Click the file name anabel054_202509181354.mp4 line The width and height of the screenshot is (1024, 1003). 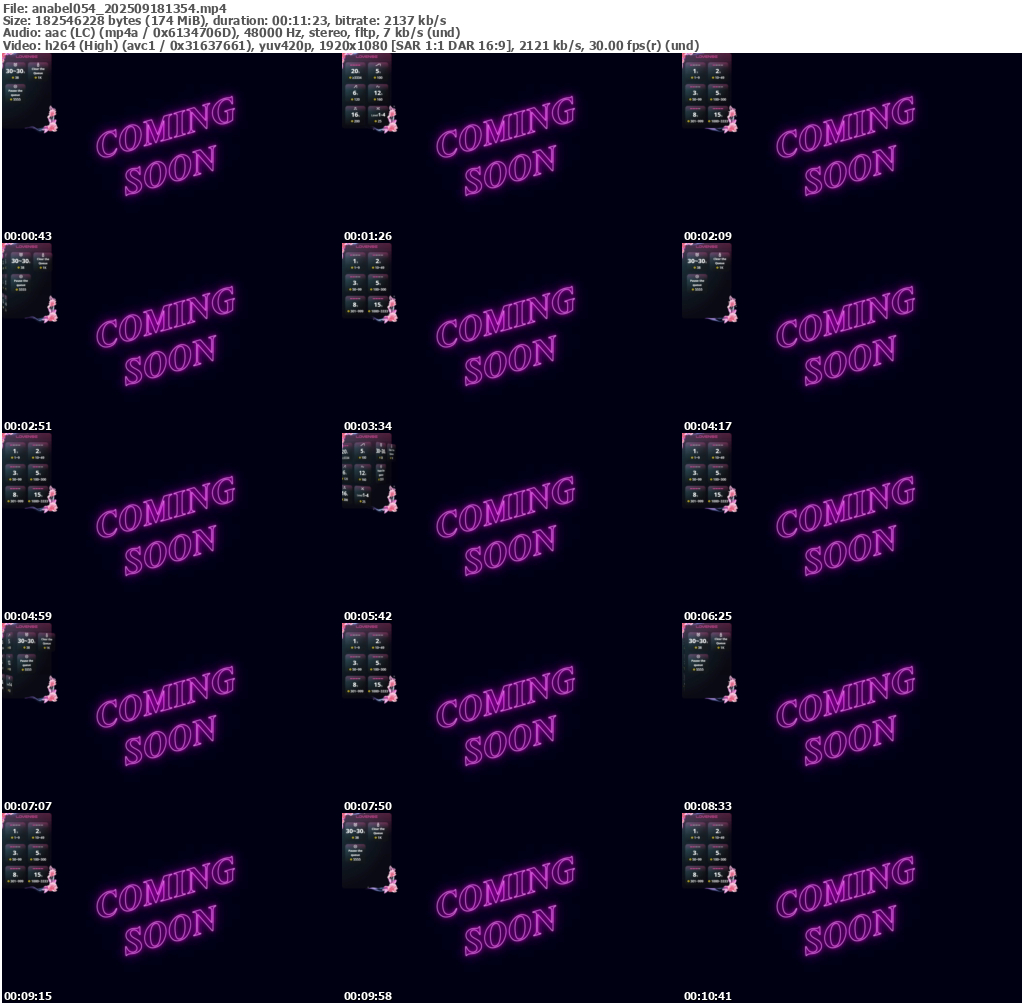tap(115, 8)
